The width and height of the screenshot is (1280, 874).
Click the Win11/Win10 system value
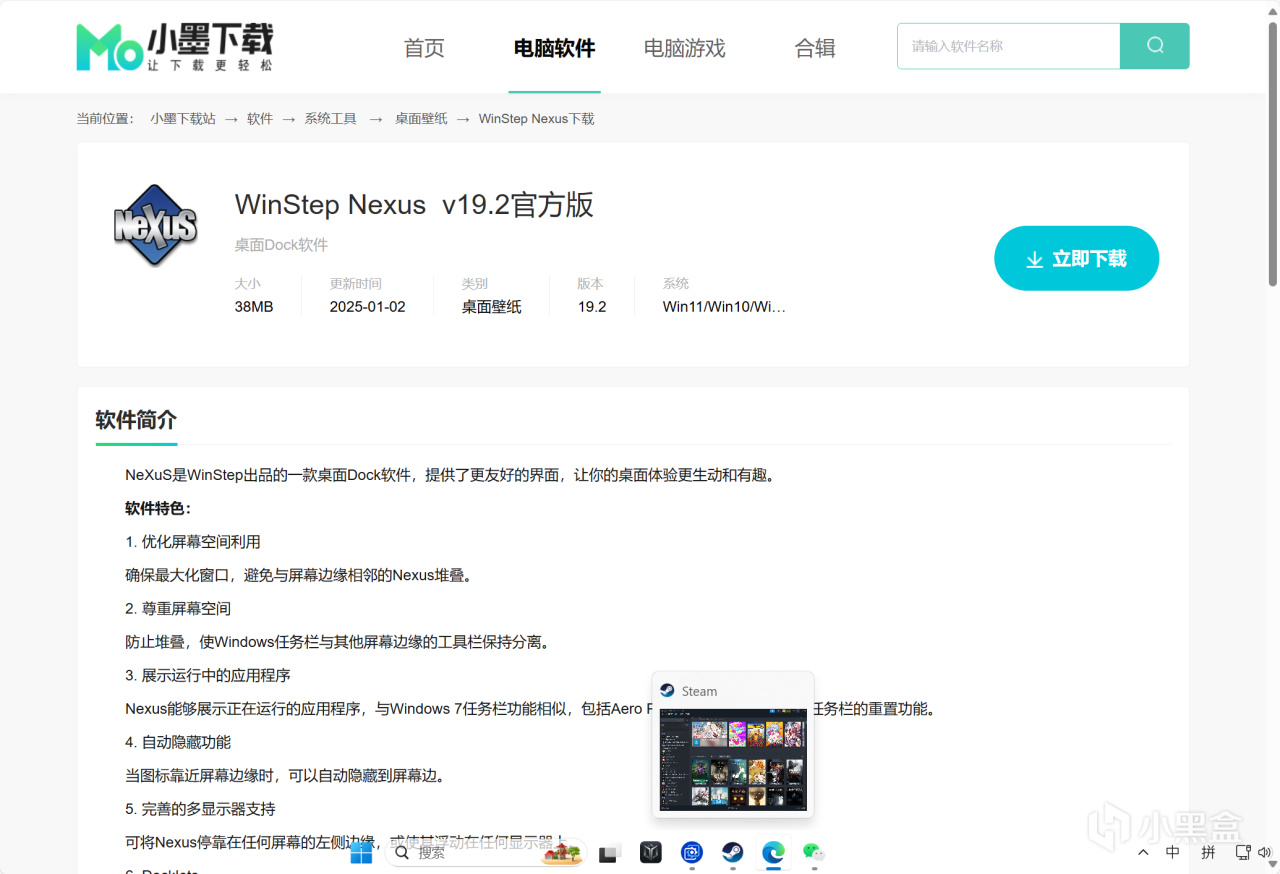(x=724, y=307)
